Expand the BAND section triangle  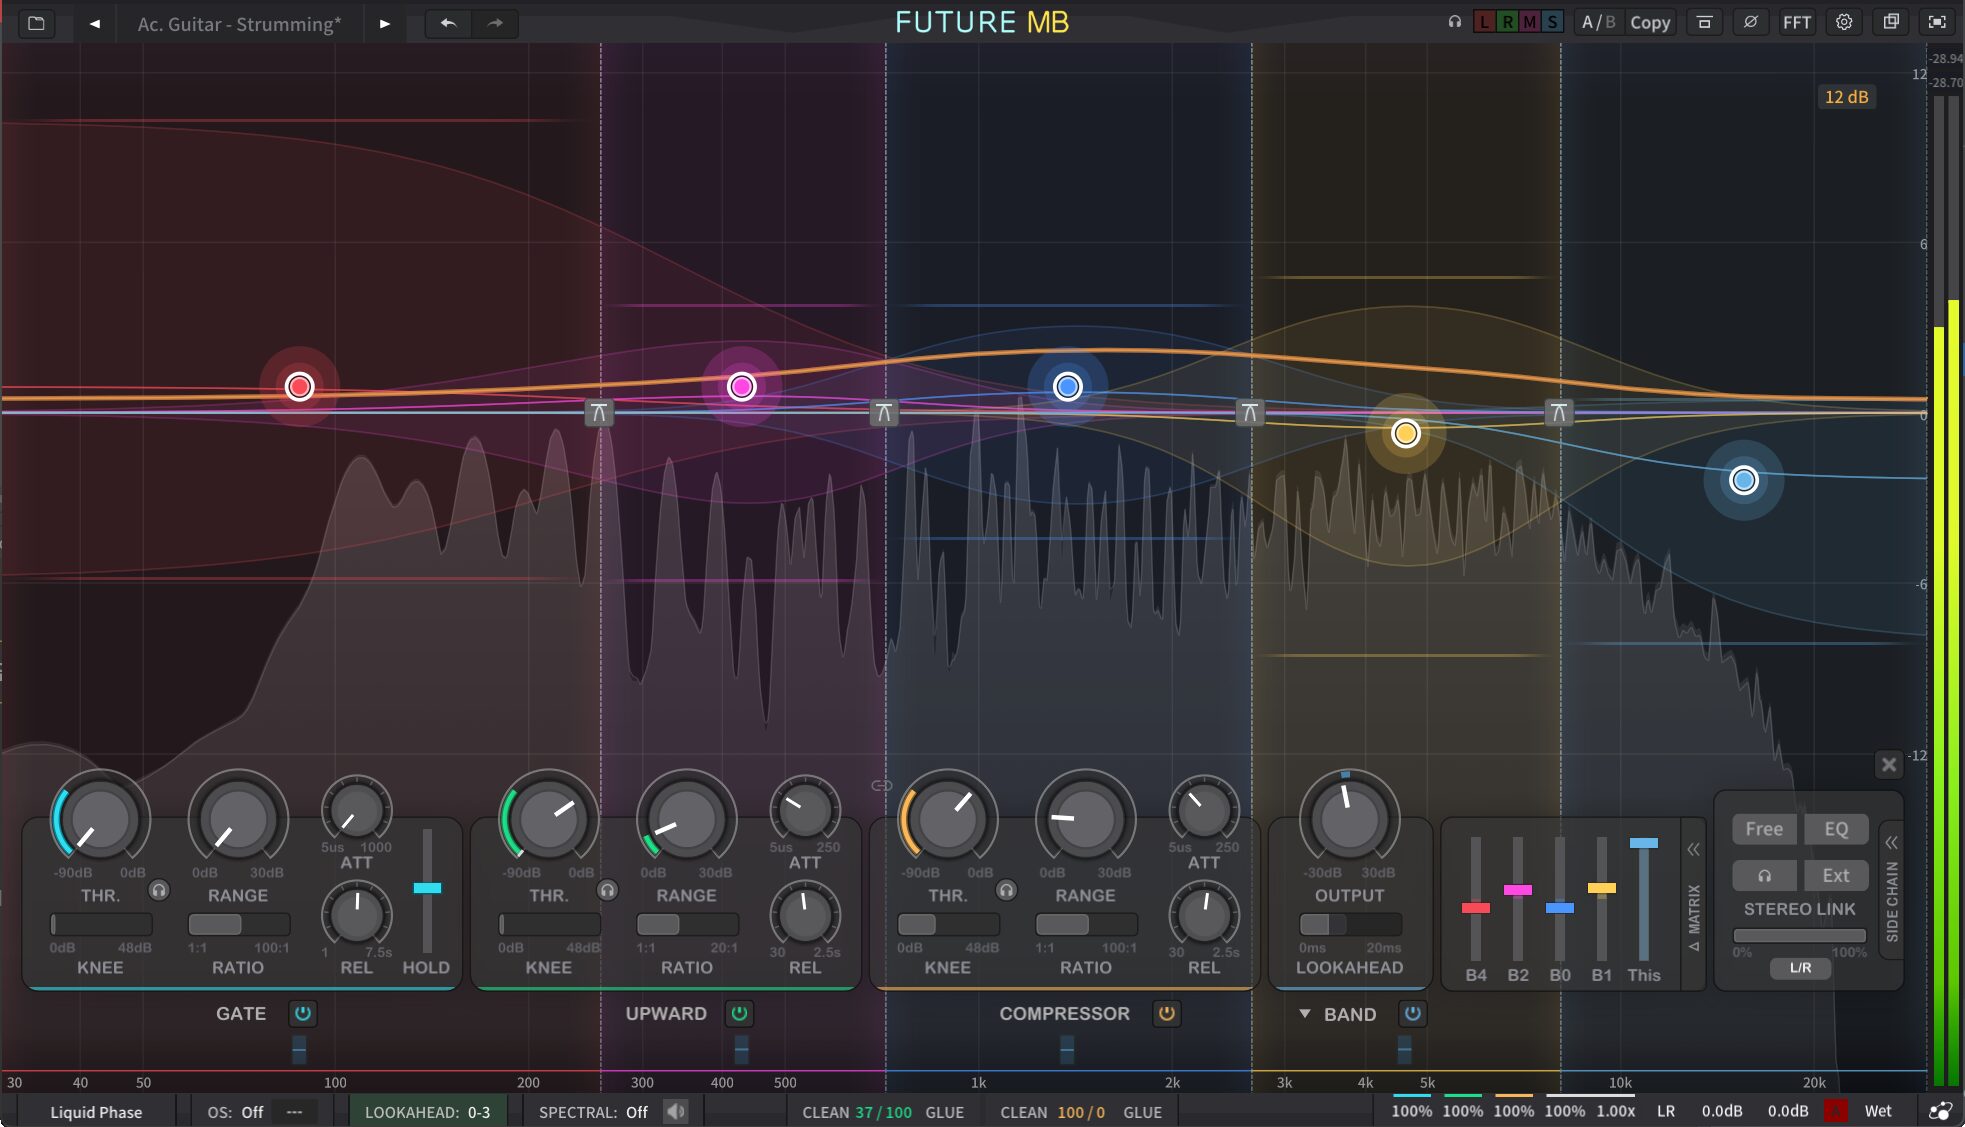coord(1304,1014)
